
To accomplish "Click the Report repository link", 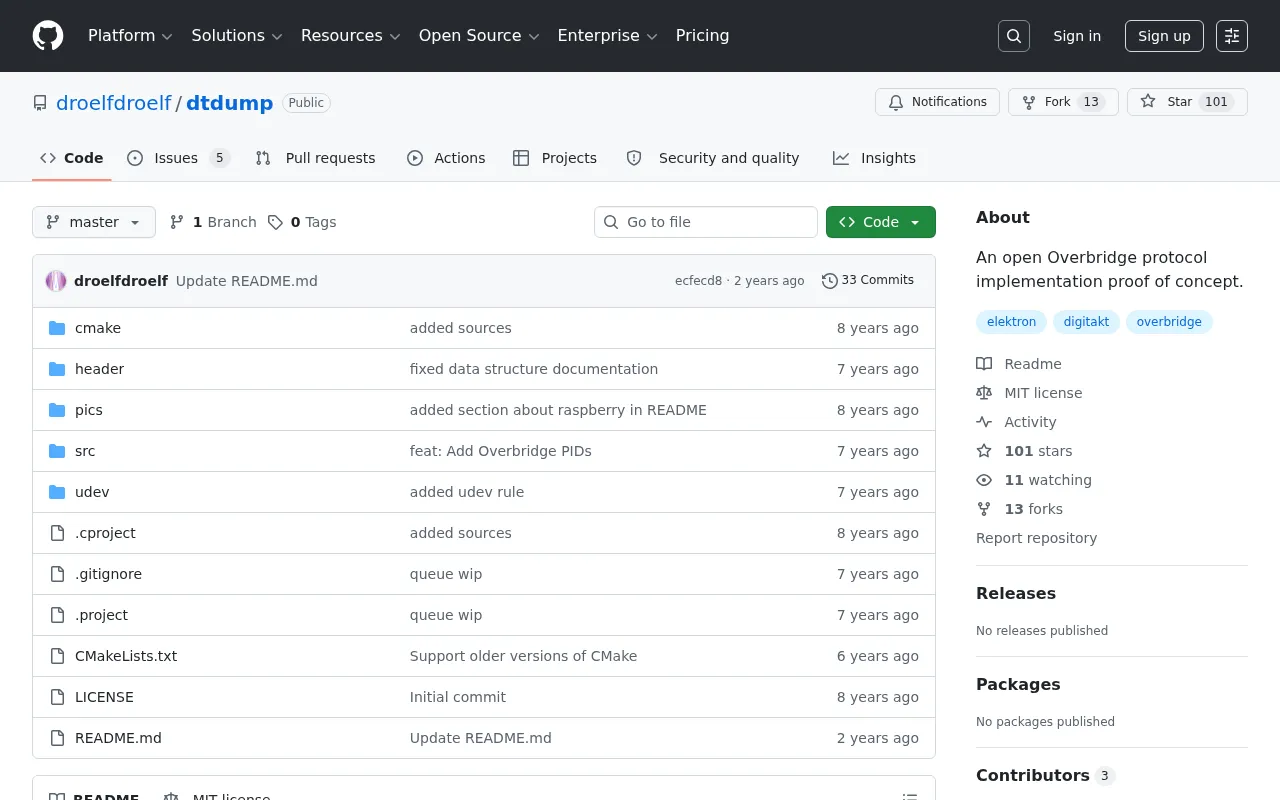I will click(x=1036, y=538).
